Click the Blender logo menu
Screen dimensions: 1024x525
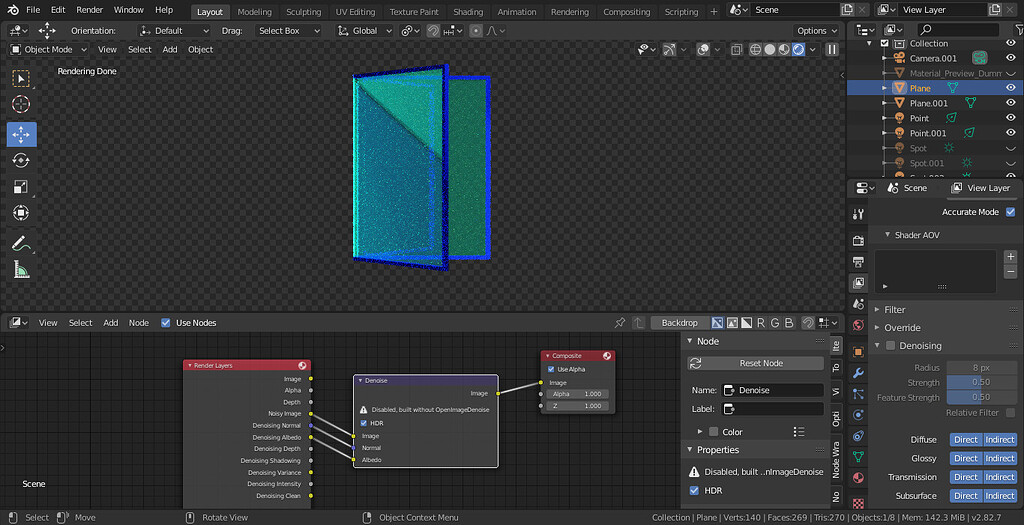(14, 10)
